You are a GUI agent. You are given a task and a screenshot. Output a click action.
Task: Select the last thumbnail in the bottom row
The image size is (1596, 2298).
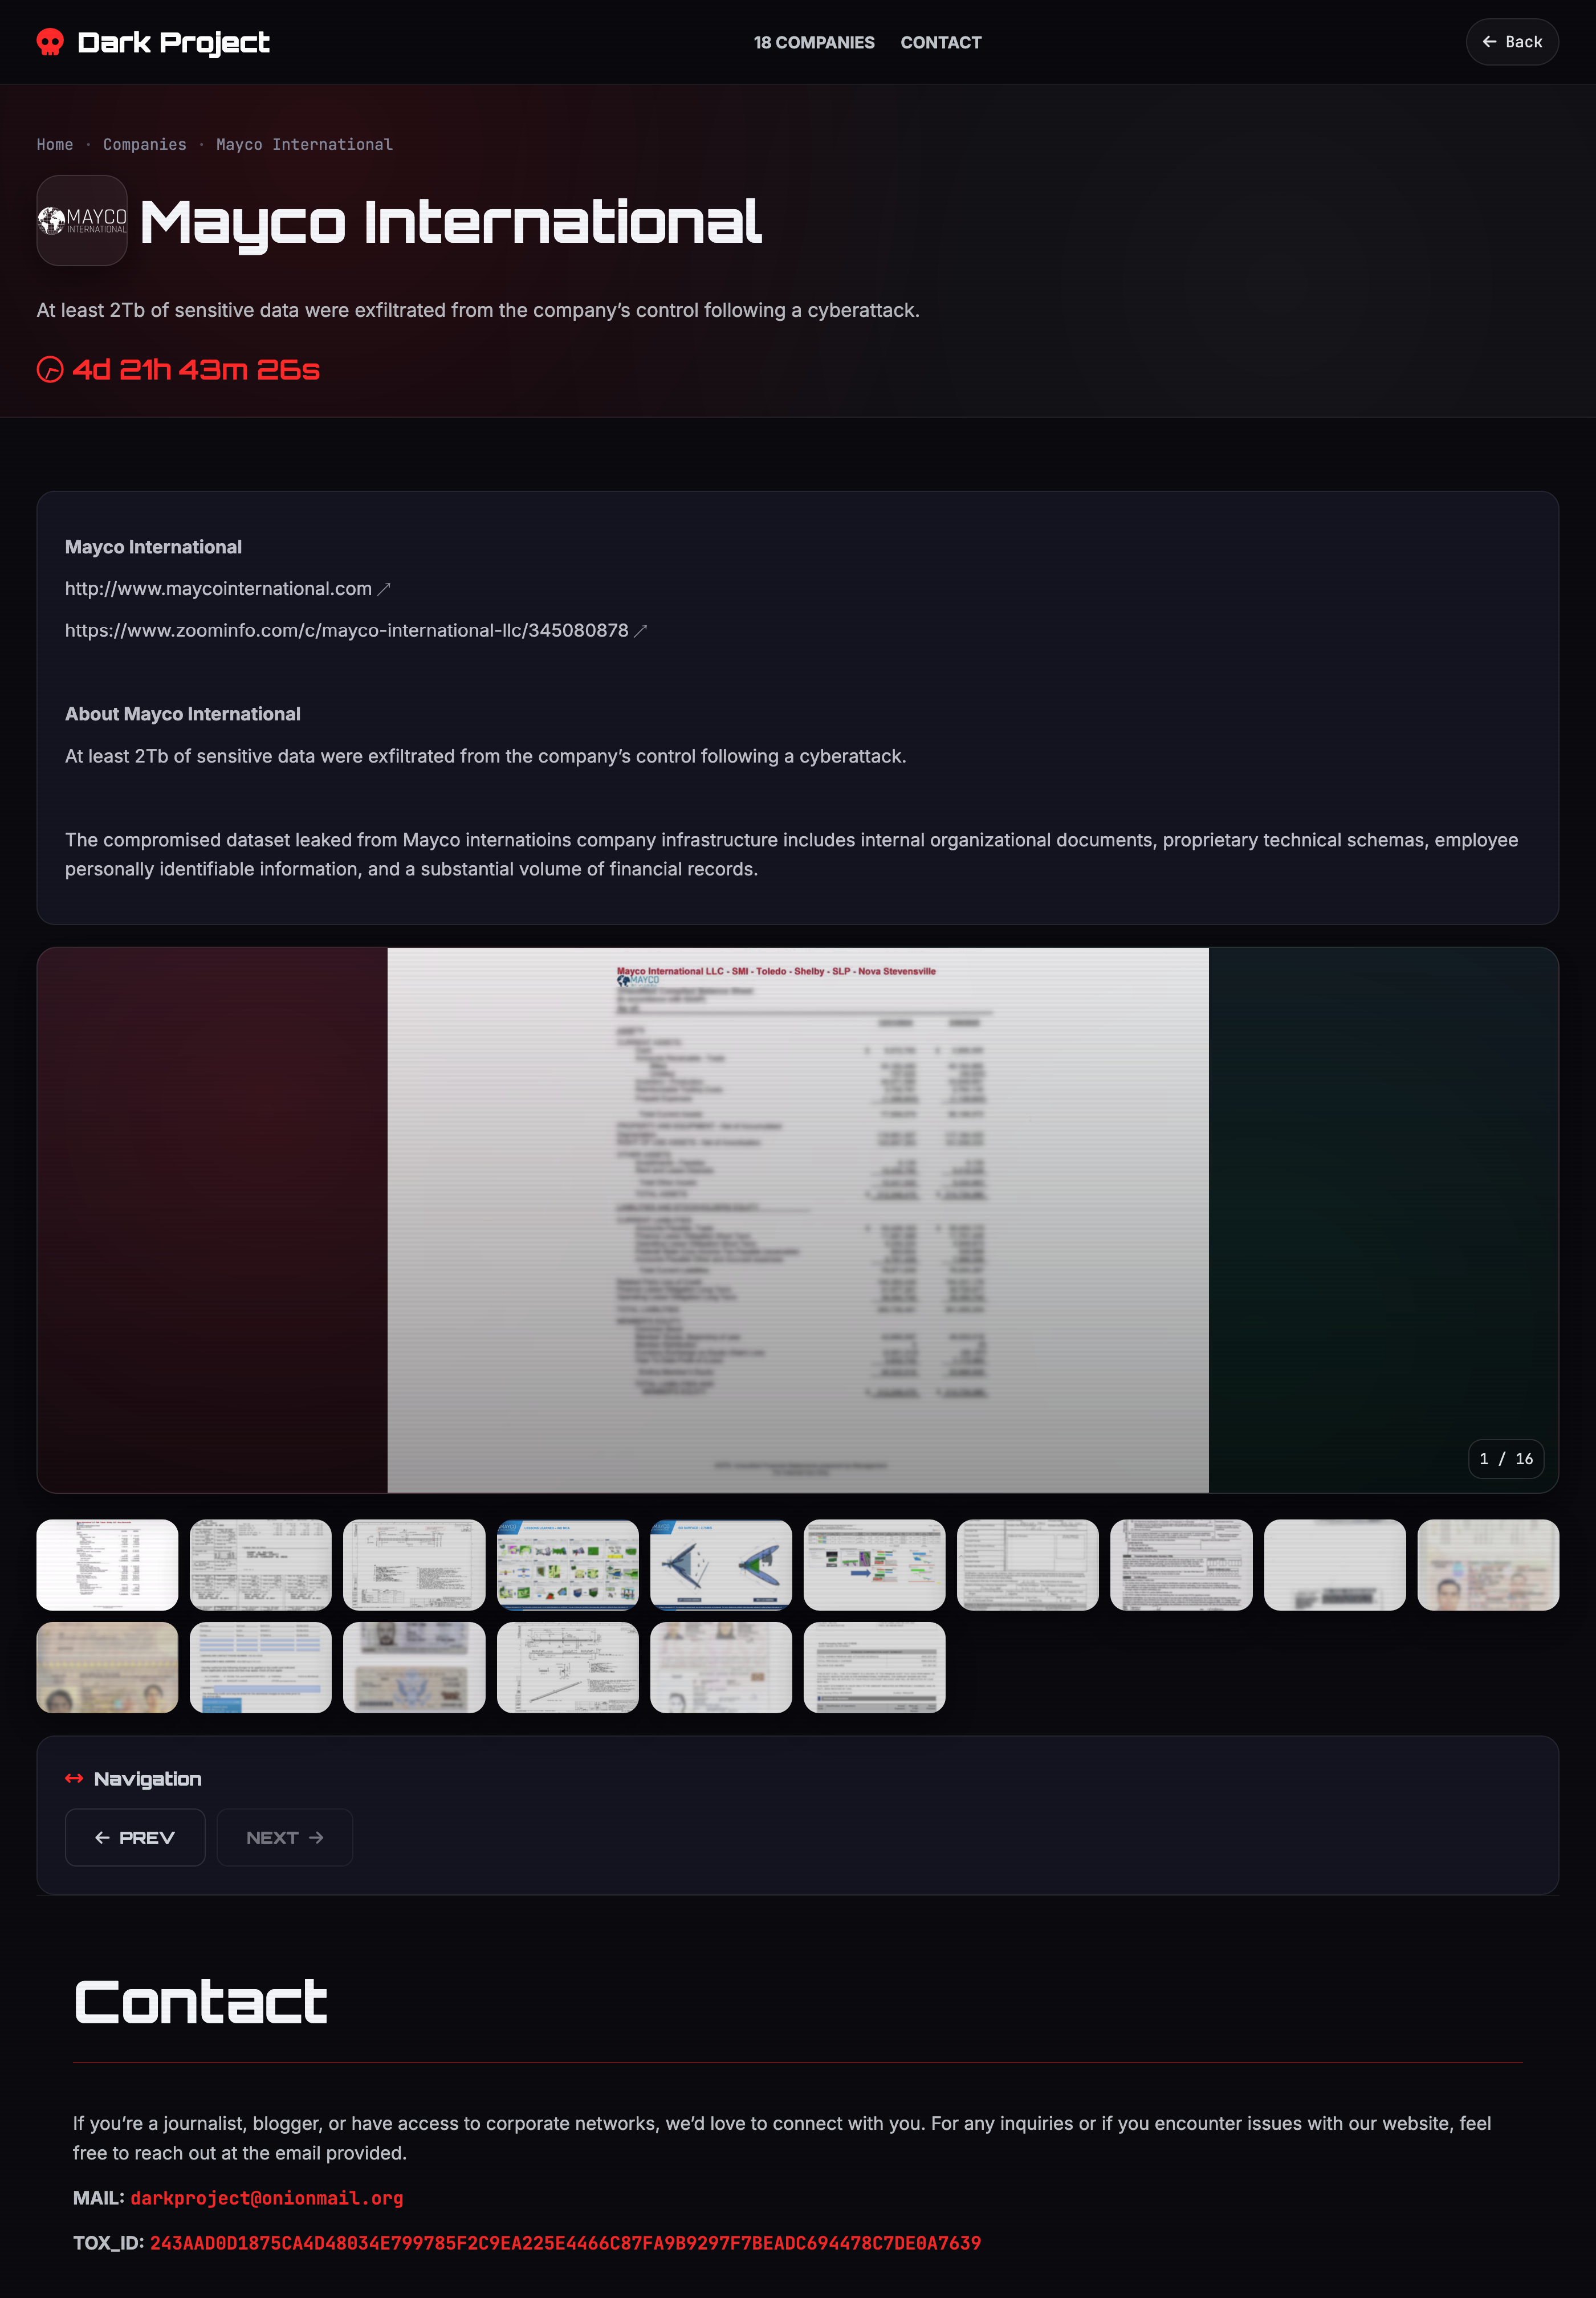(875, 1668)
